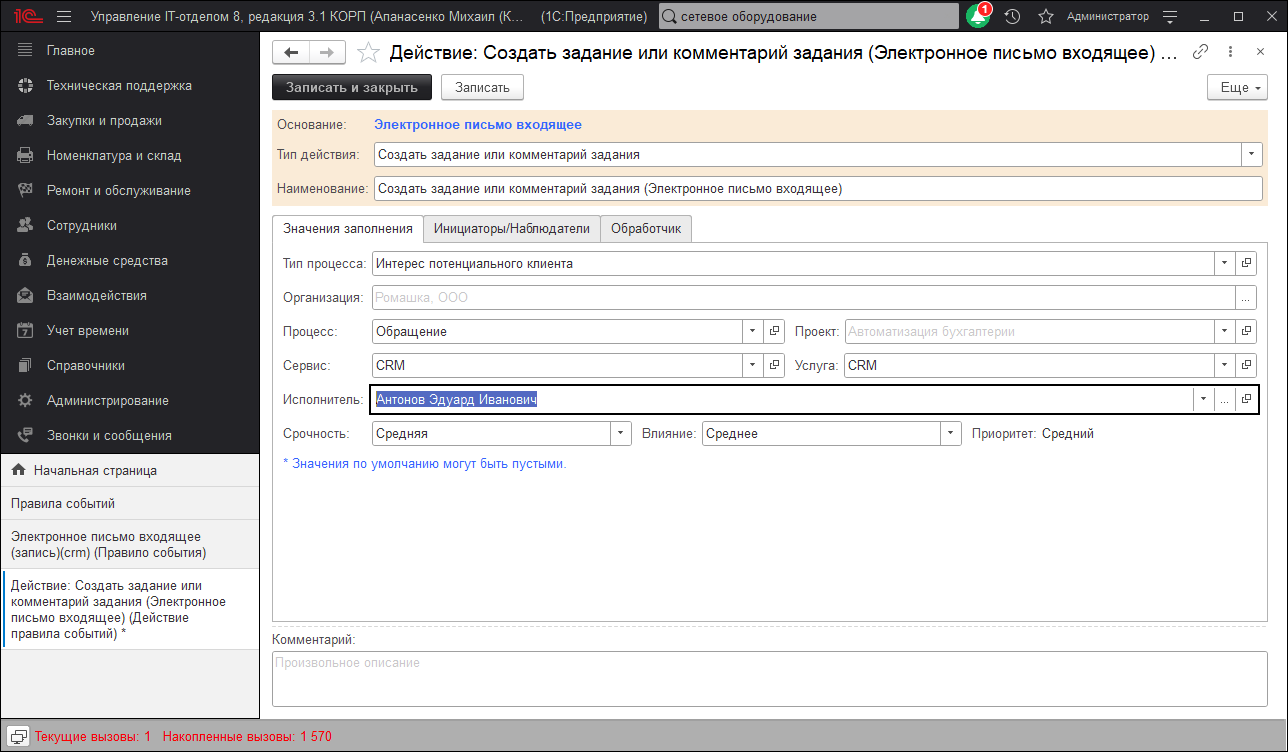The width and height of the screenshot is (1288, 752).
Task: Copy the form link using the chain icon
Action: coord(1200,52)
